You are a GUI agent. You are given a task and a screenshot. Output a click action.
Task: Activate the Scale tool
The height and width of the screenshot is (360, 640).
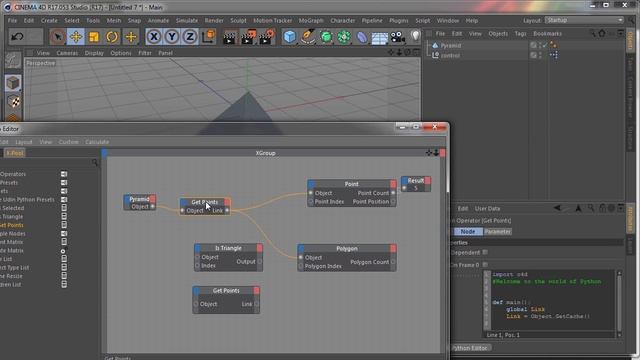[x=94, y=37]
